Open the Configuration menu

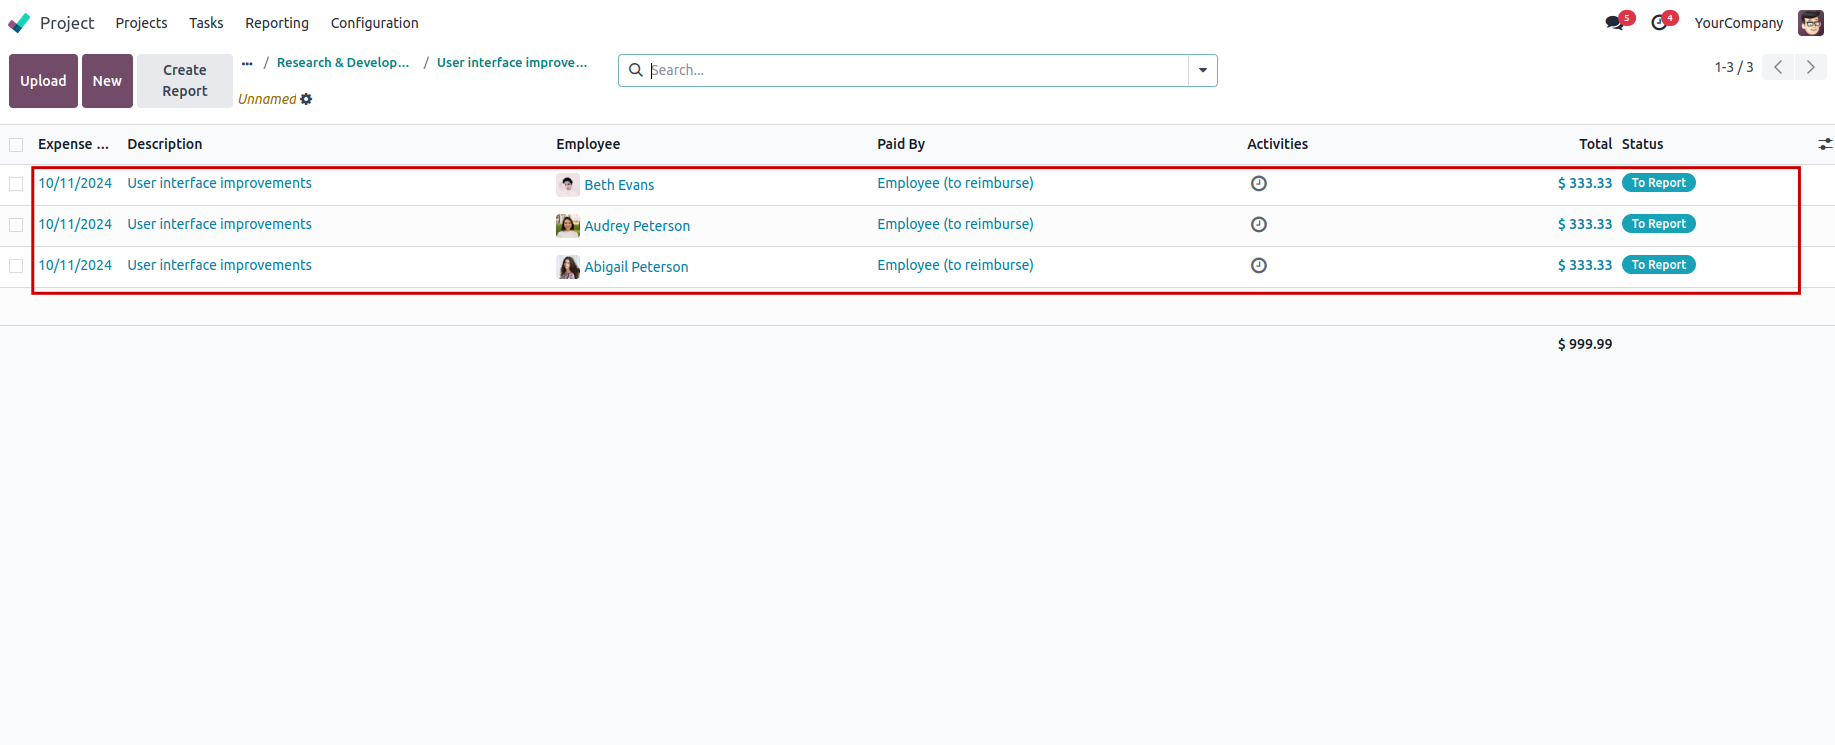point(374,23)
